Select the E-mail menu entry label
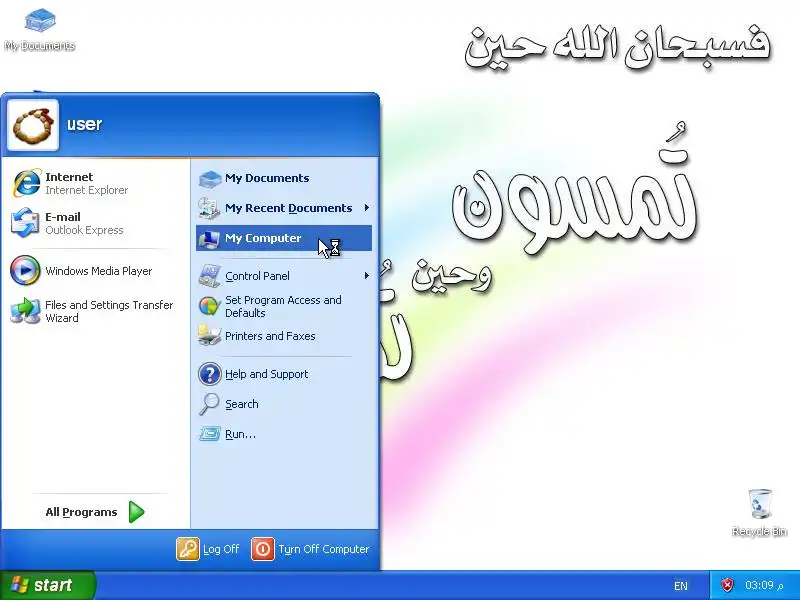The width and height of the screenshot is (800, 600). [x=63, y=217]
